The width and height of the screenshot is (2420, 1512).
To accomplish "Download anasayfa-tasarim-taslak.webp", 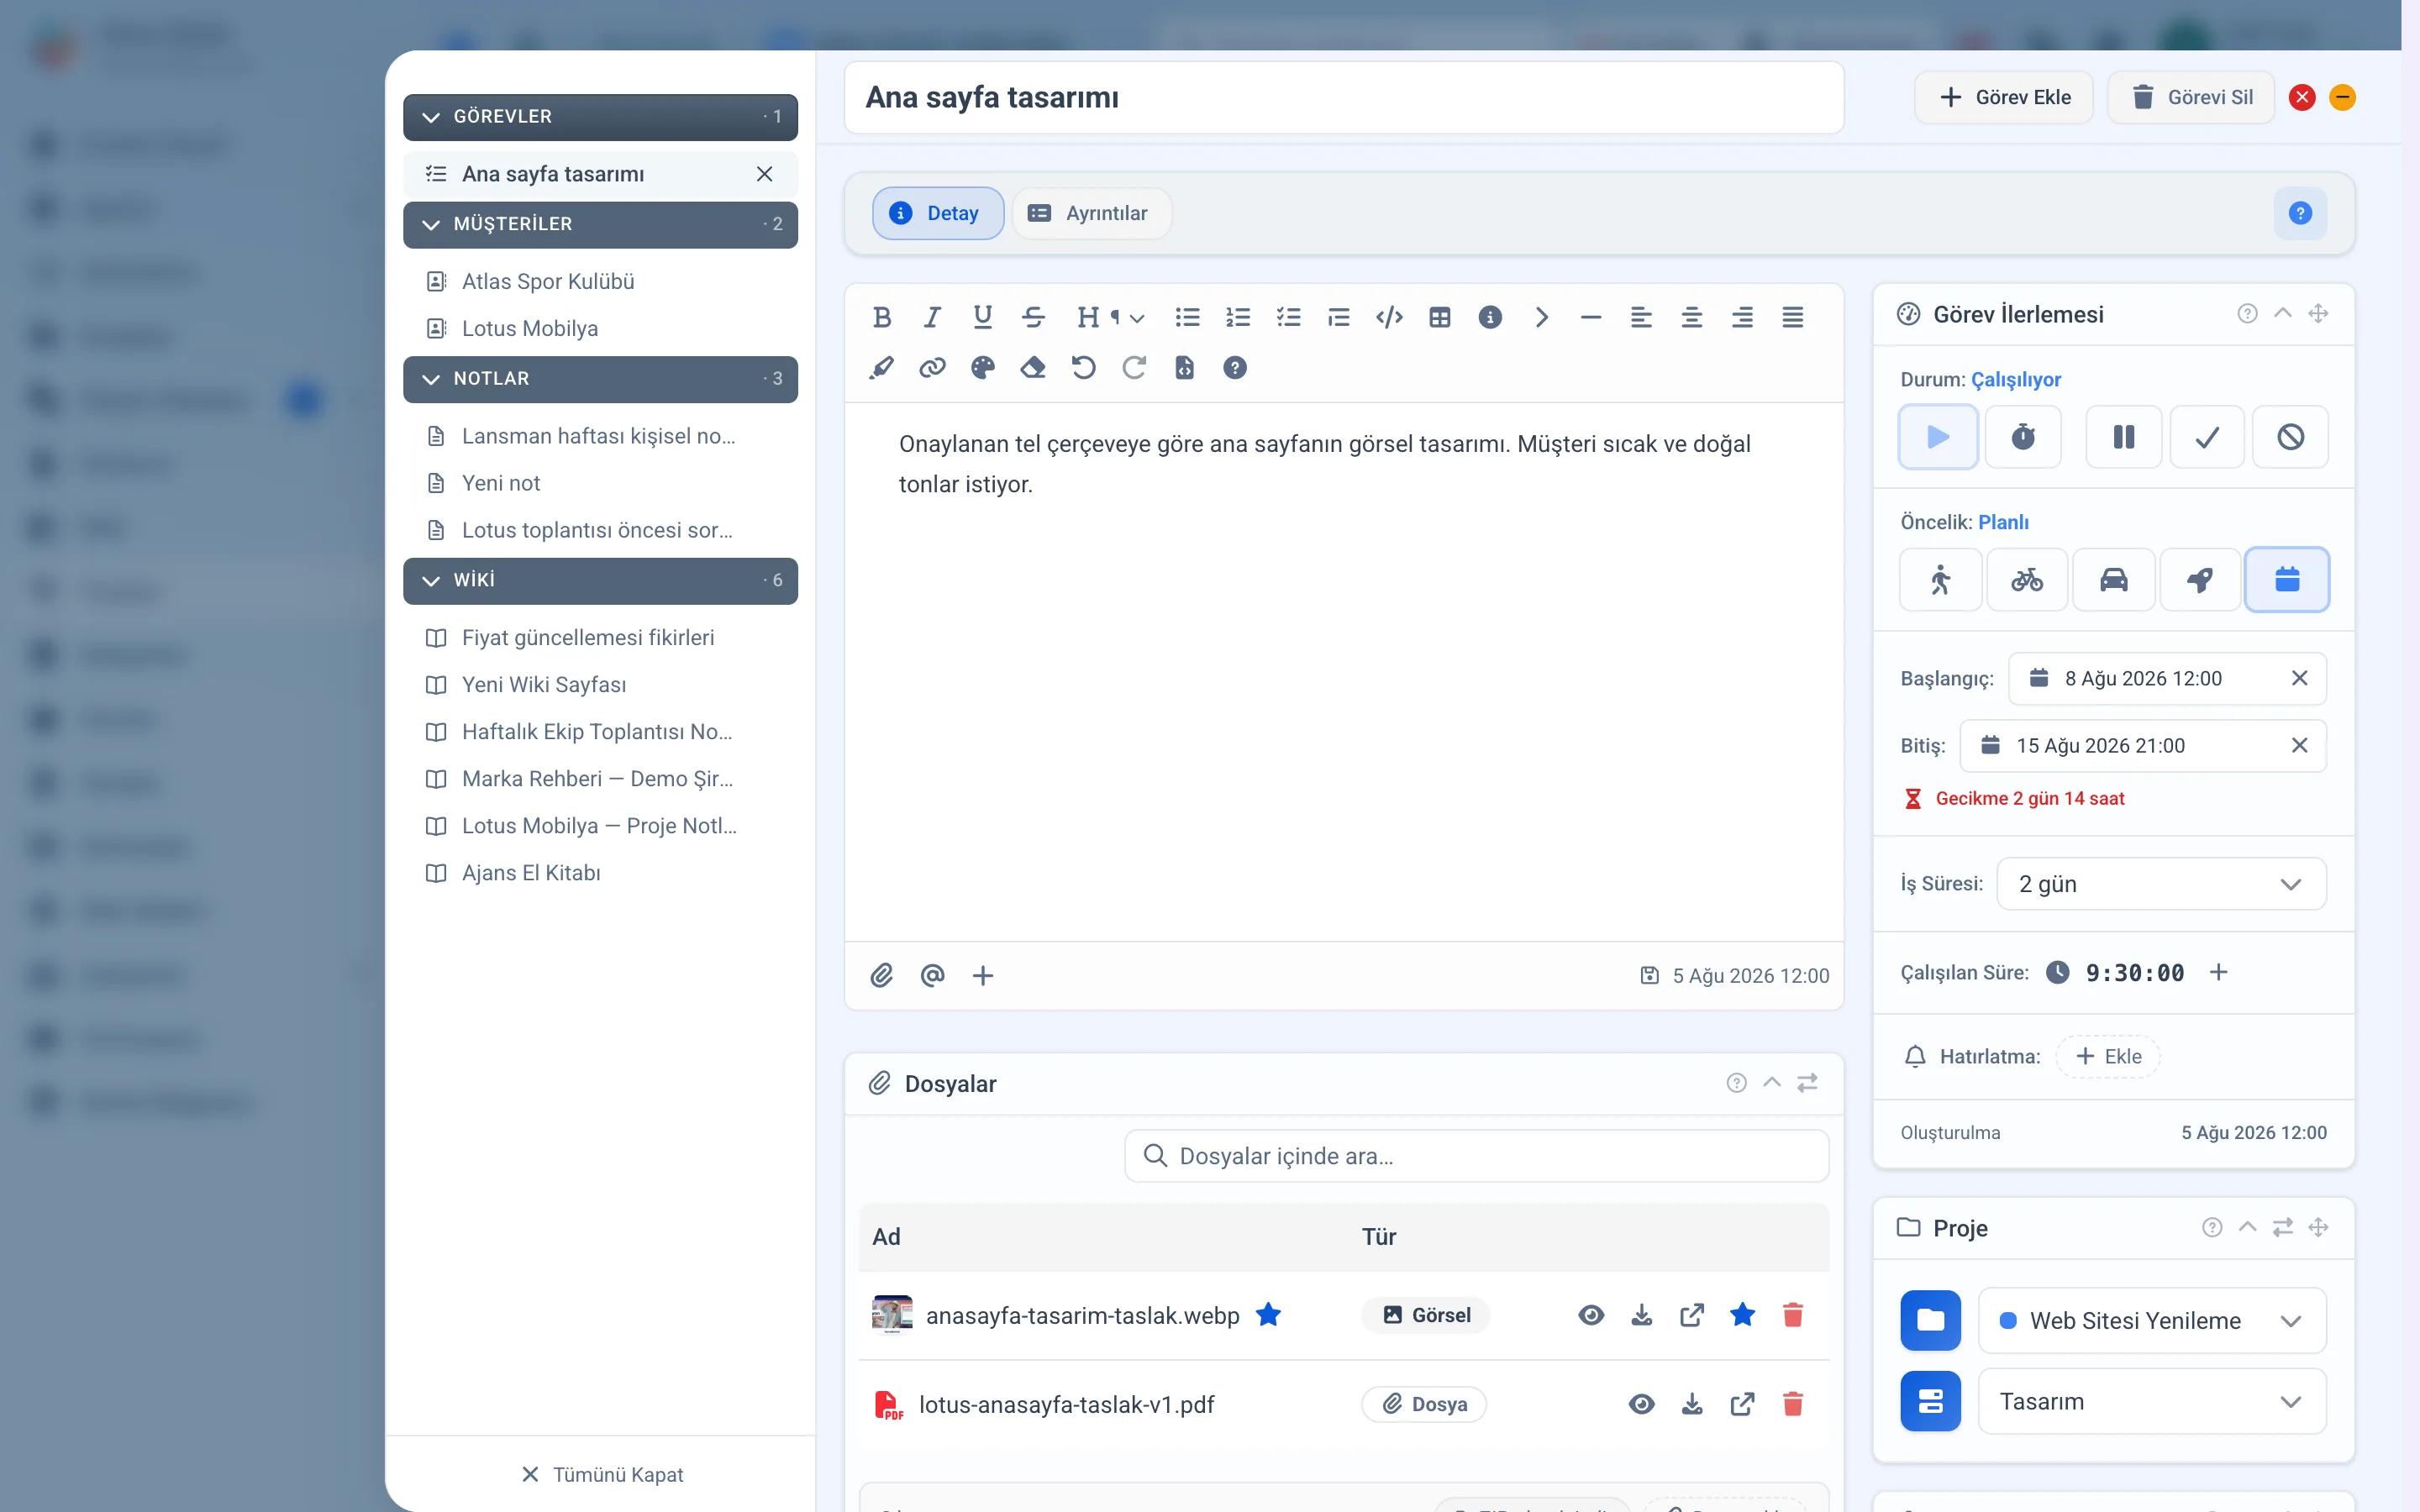I will [1641, 1315].
